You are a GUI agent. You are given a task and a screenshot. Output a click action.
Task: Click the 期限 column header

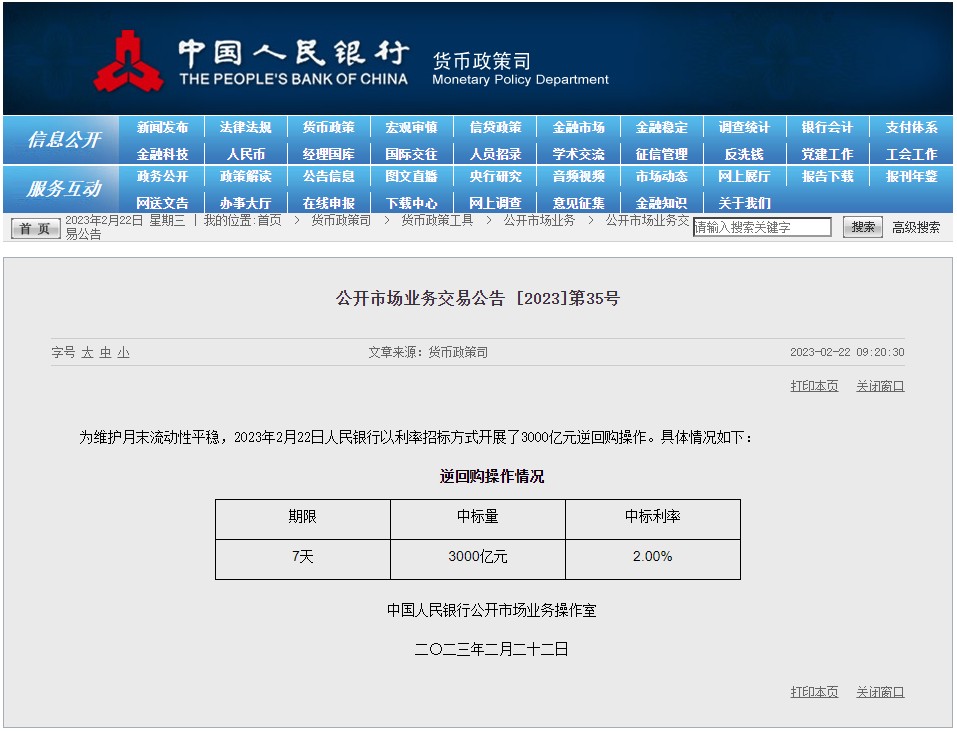coord(303,519)
